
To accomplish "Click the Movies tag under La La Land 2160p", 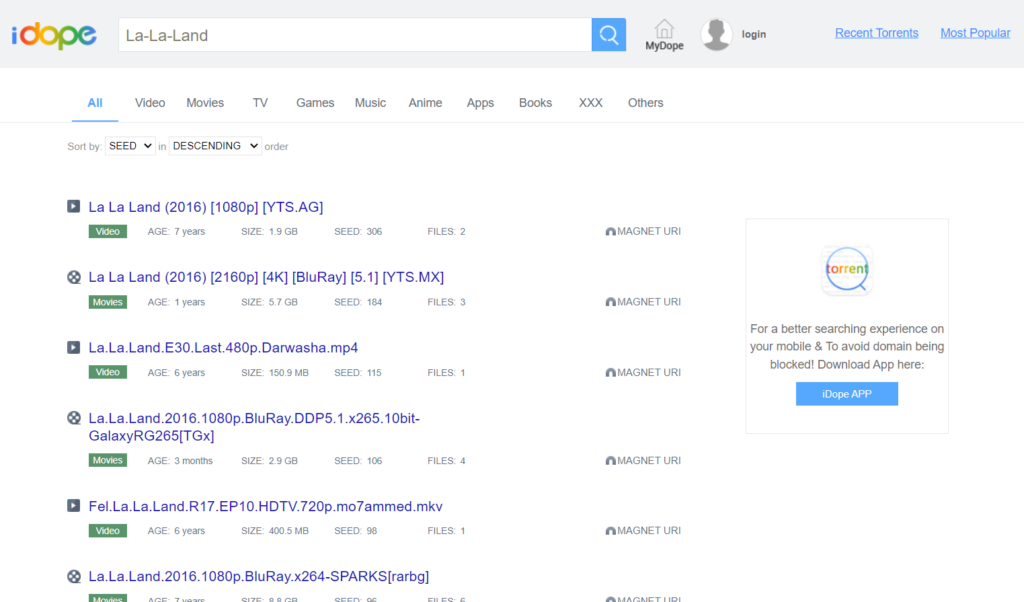I will coord(108,302).
